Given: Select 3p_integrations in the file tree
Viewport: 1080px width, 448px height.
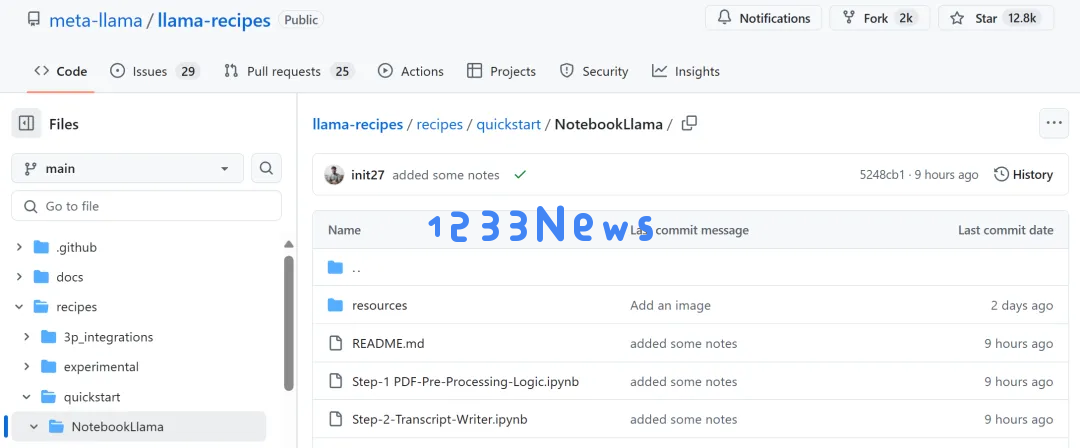Looking at the screenshot, I should pyautogui.click(x=108, y=337).
